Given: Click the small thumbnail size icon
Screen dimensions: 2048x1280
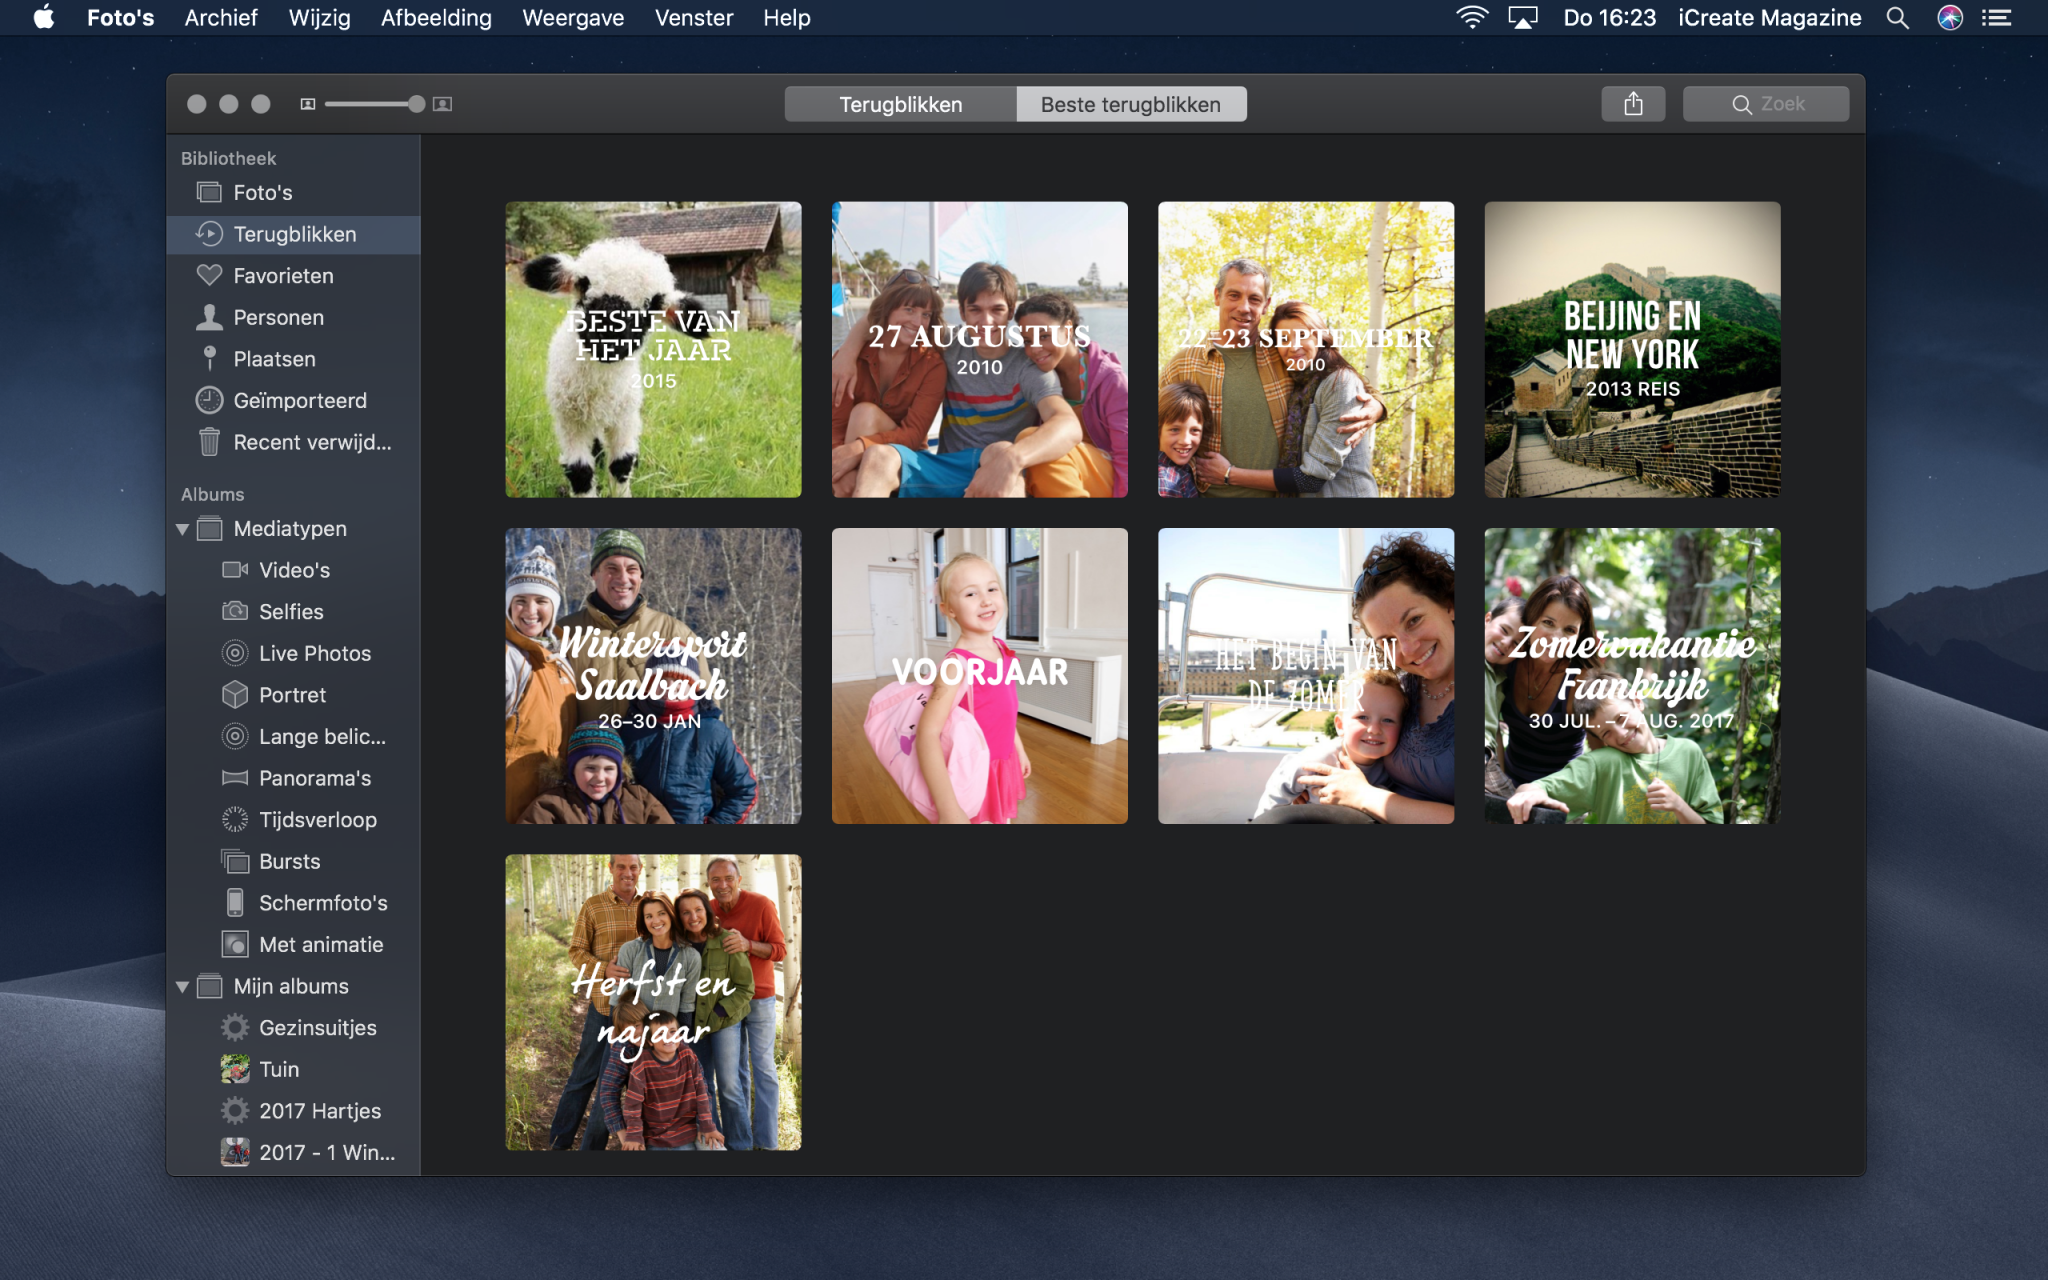Looking at the screenshot, I should click(x=308, y=104).
